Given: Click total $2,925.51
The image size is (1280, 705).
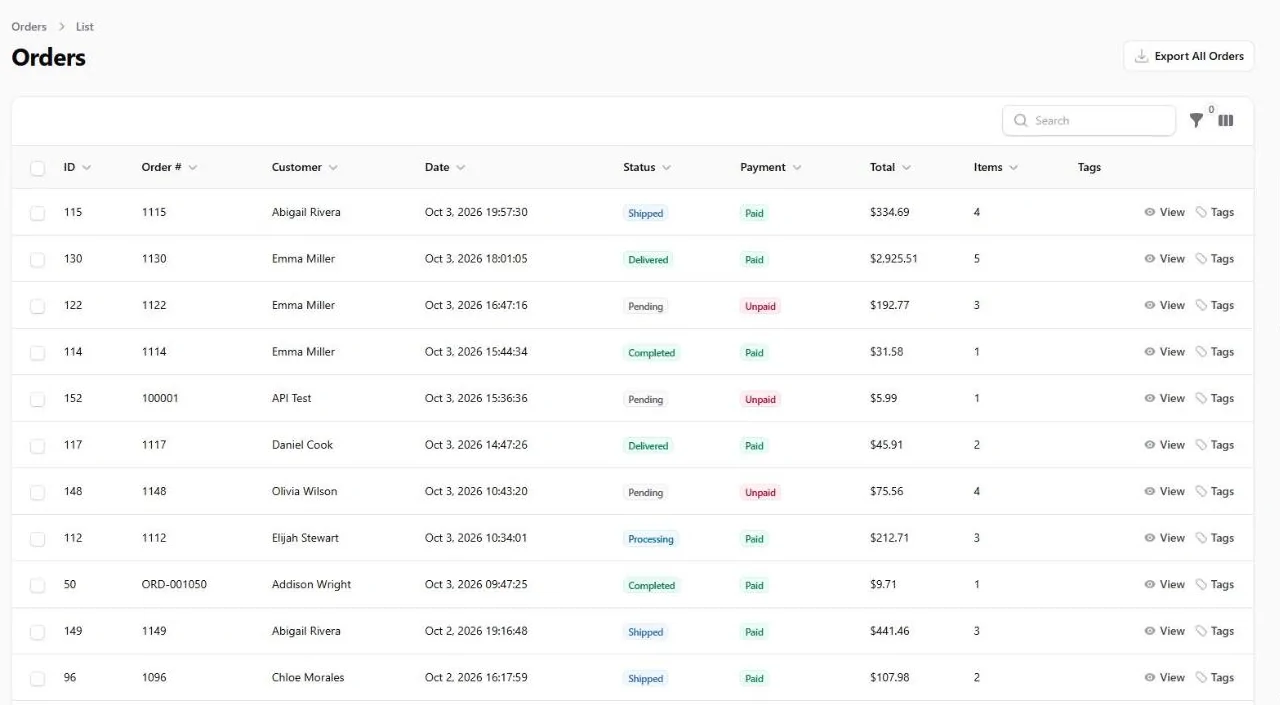Looking at the screenshot, I should point(893,259).
